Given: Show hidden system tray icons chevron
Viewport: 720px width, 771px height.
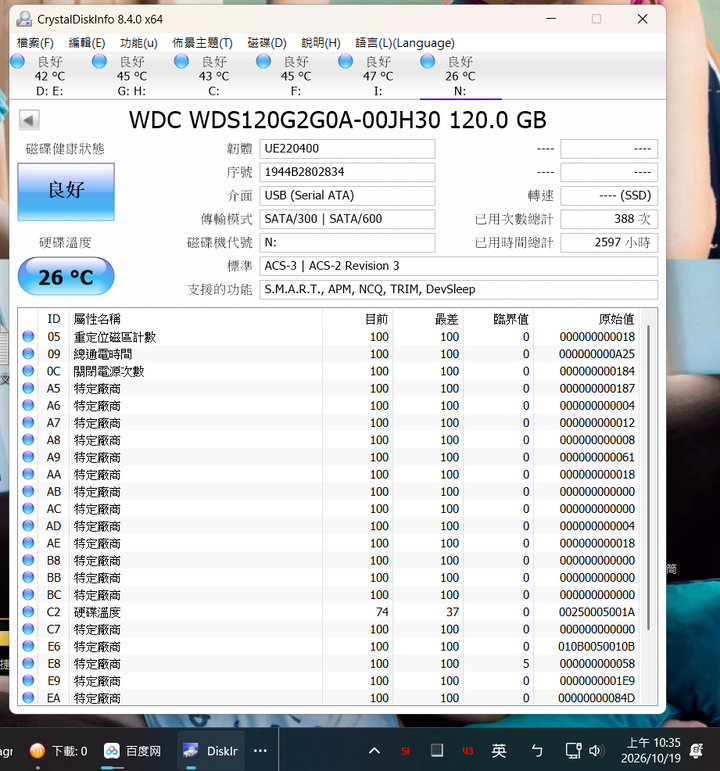Looking at the screenshot, I should pyautogui.click(x=374, y=751).
